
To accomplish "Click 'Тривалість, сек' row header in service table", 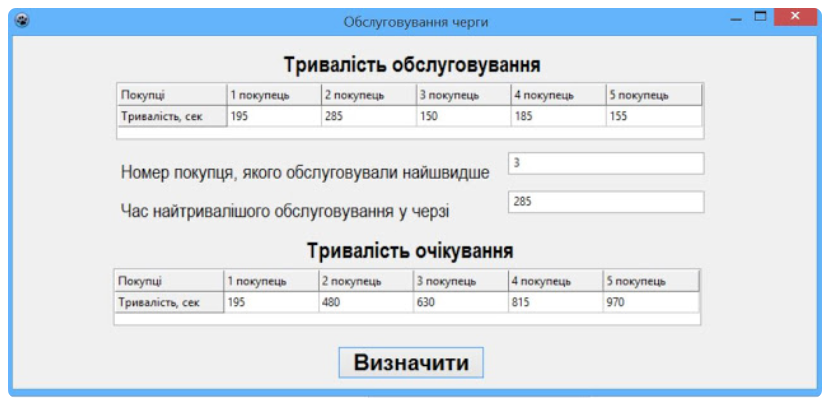I will (x=172, y=116).
